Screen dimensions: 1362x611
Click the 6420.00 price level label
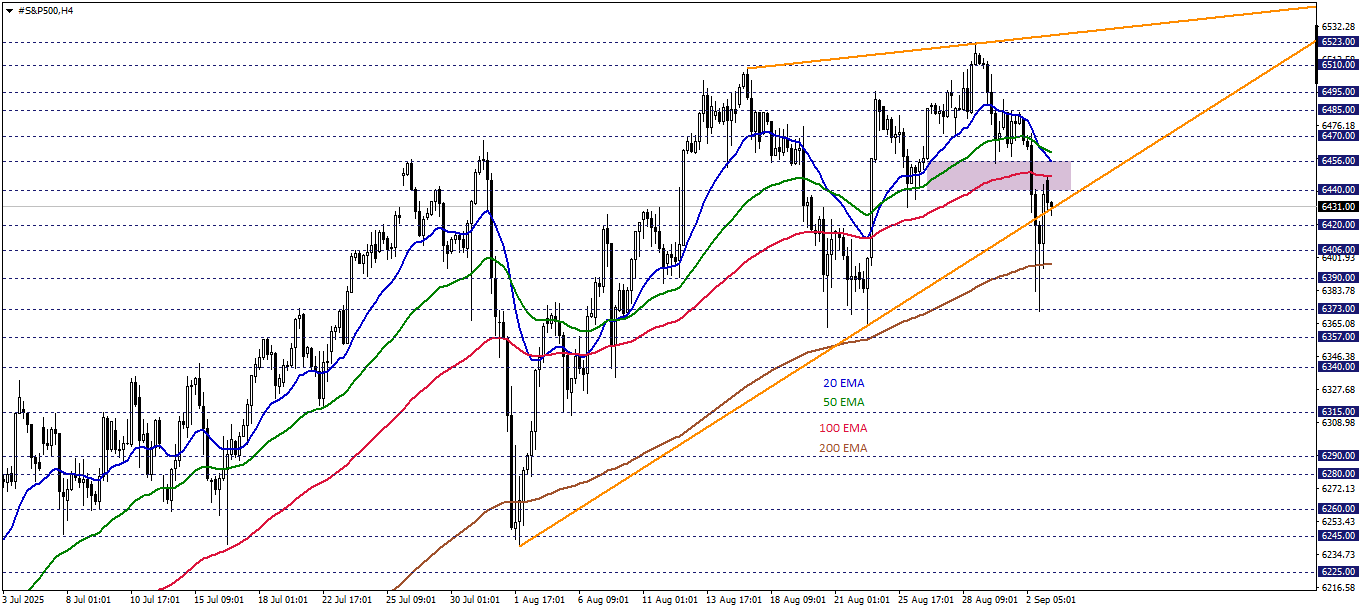[x=1338, y=225]
